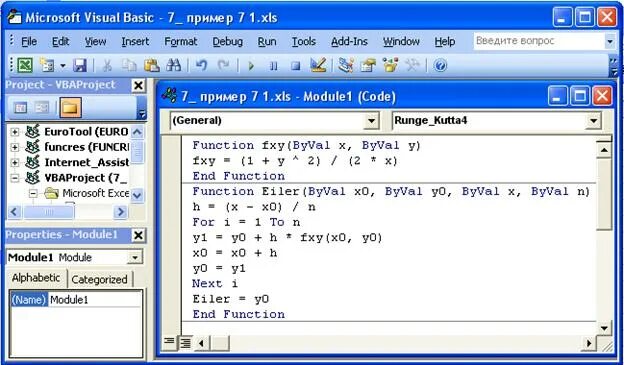Viewport: 624px width, 365px height.
Task: Click the (Name) Module1 value field
Action: (x=95, y=300)
